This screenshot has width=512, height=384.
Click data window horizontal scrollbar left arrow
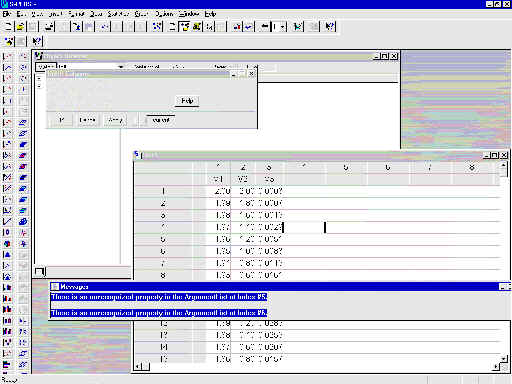pyautogui.click(x=138, y=367)
